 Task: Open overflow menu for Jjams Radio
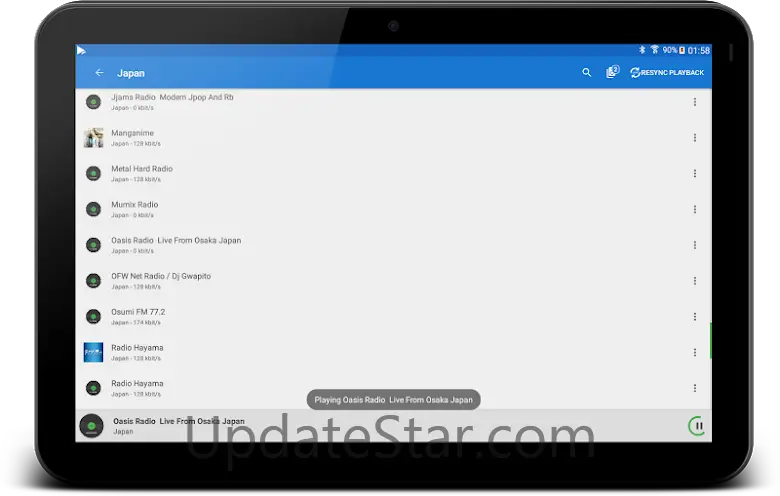tap(694, 102)
